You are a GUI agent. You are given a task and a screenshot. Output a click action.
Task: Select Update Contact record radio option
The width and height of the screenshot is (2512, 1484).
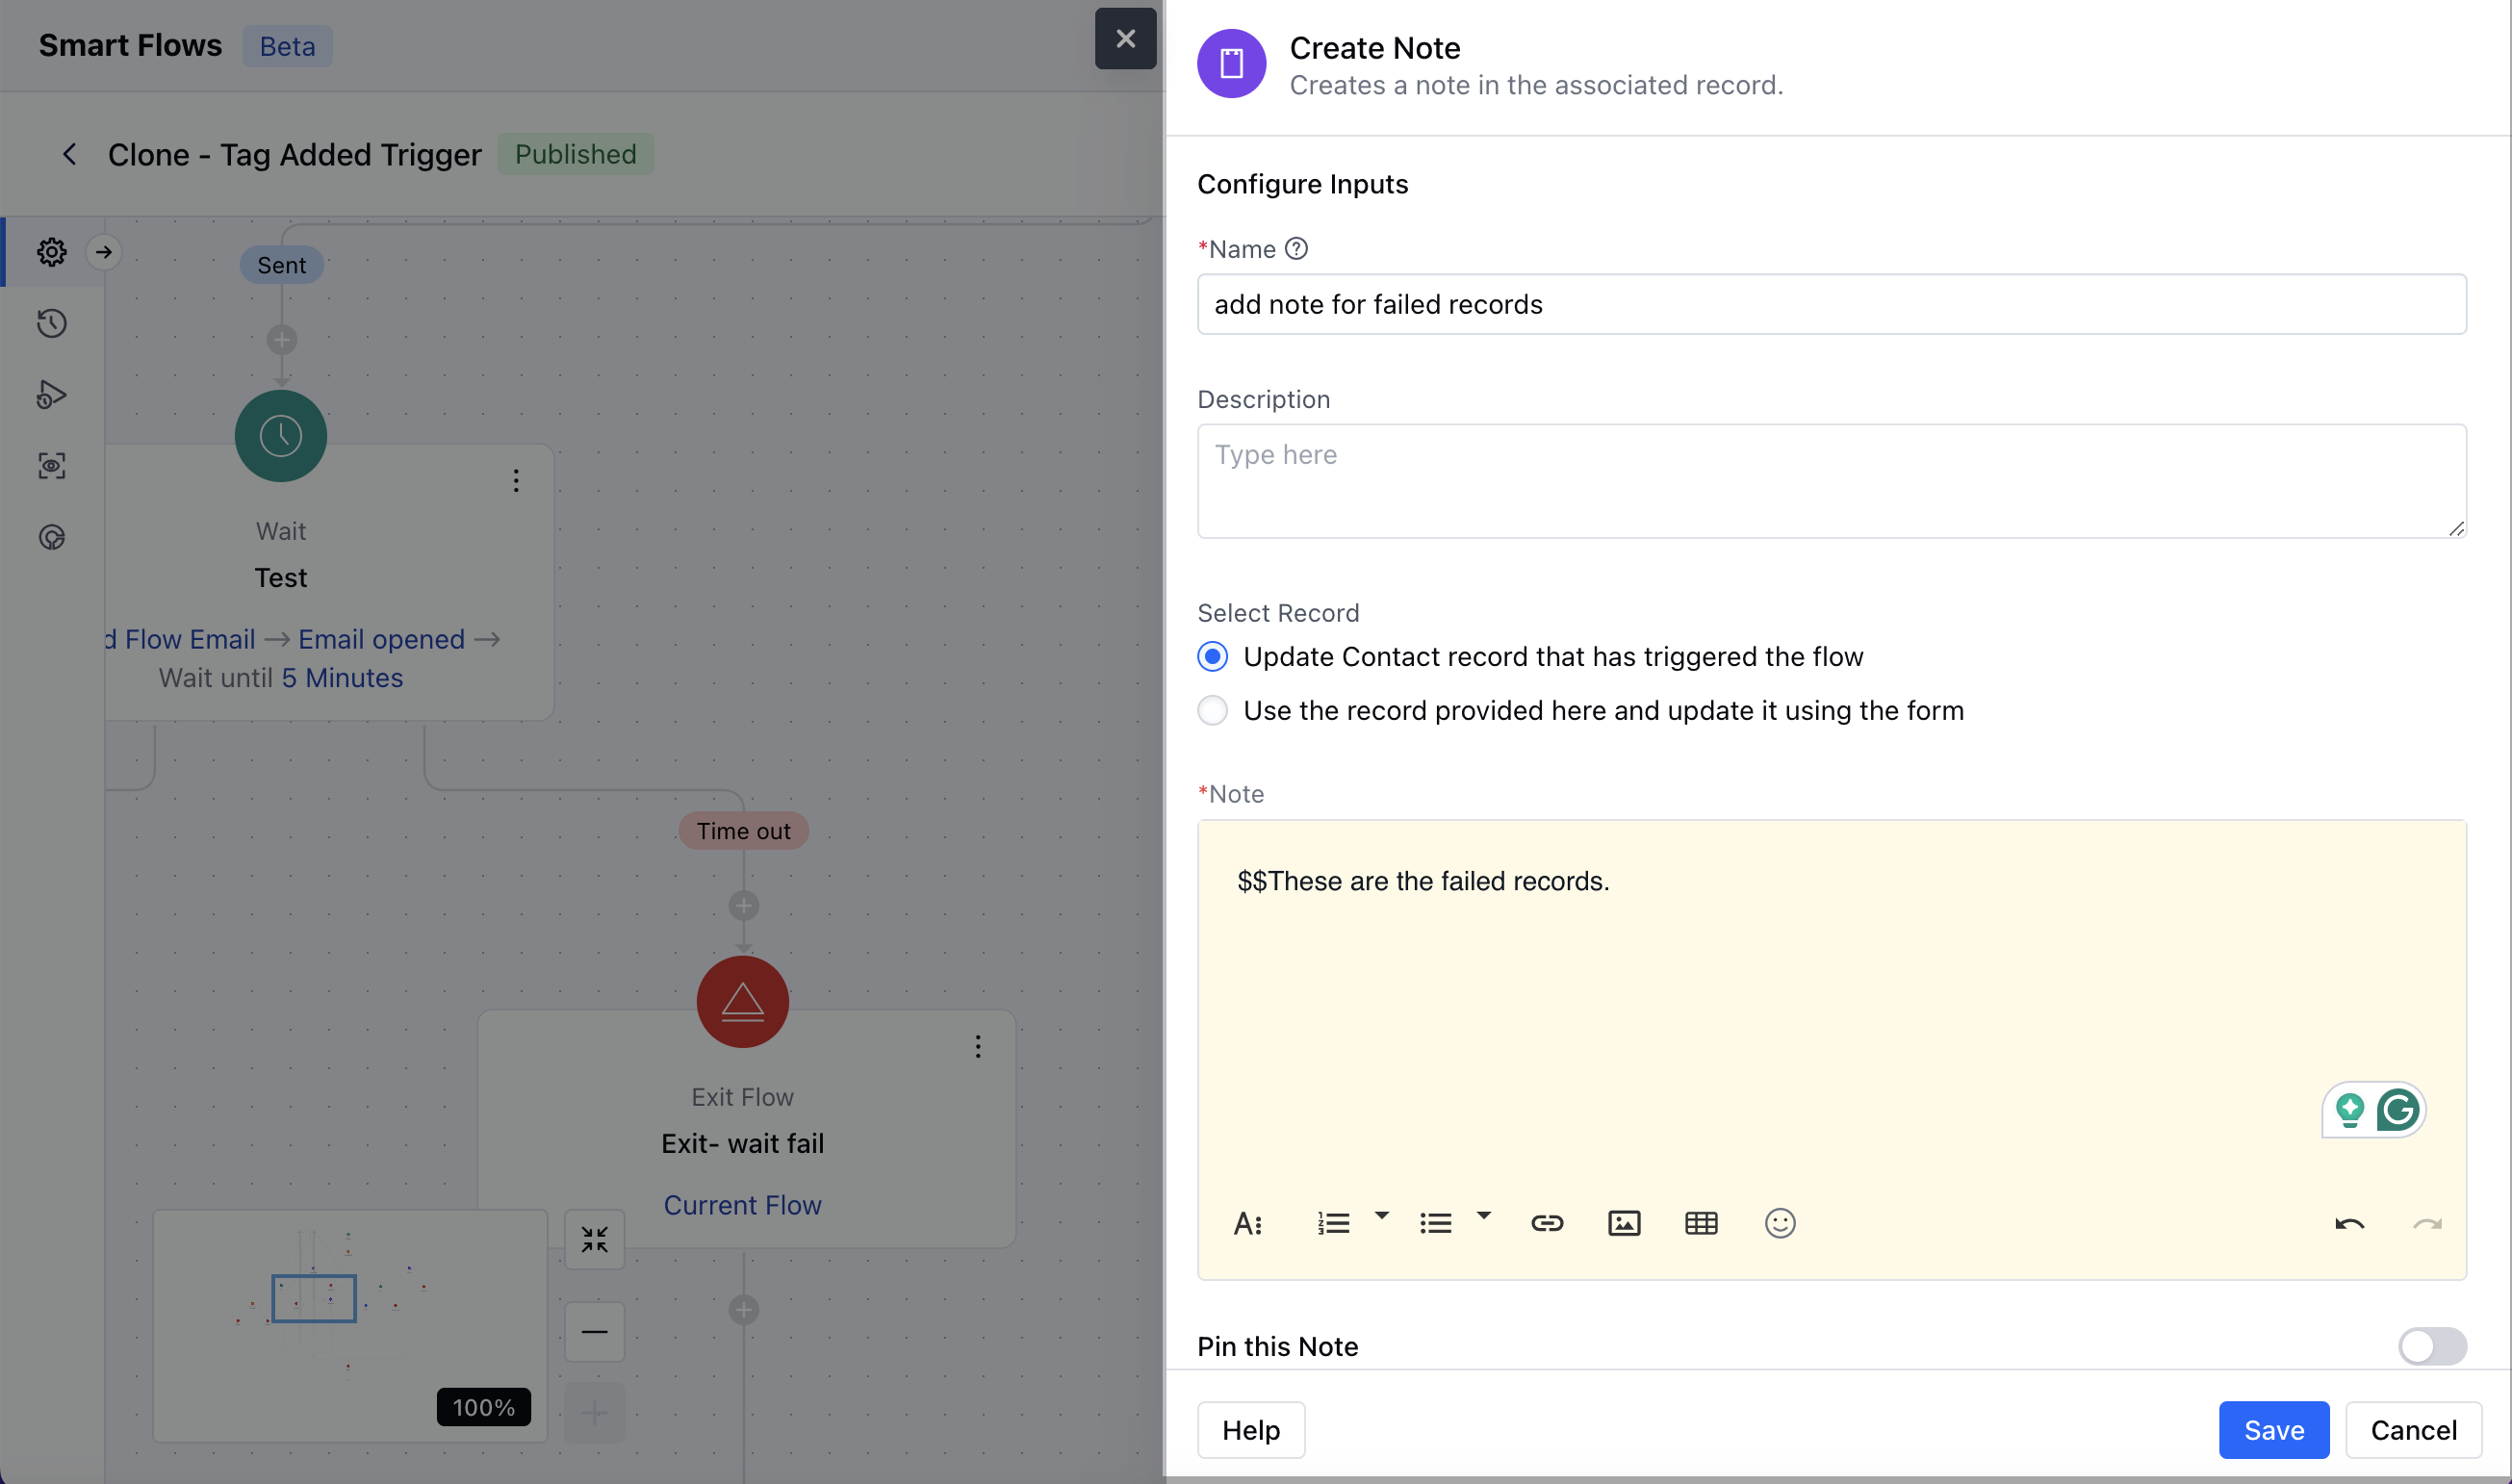click(1212, 657)
